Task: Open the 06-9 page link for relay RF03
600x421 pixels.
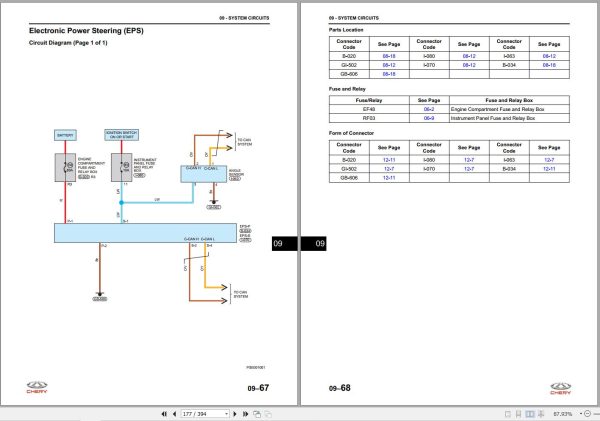Action: click(429, 118)
